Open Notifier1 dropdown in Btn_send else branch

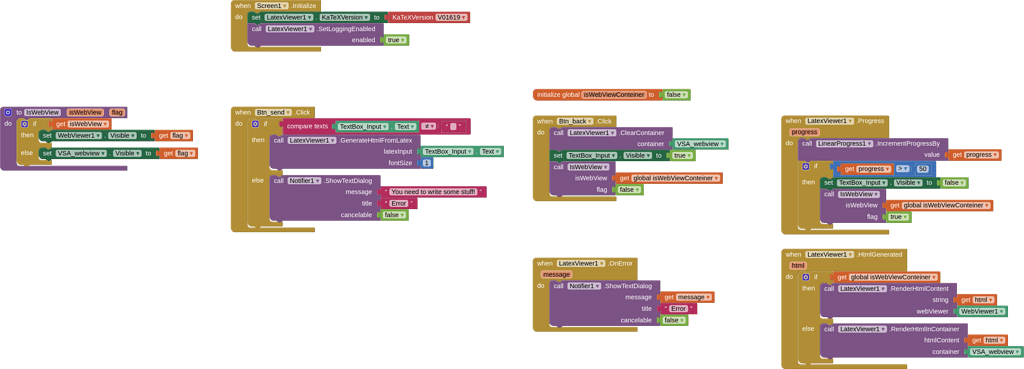click(x=305, y=180)
